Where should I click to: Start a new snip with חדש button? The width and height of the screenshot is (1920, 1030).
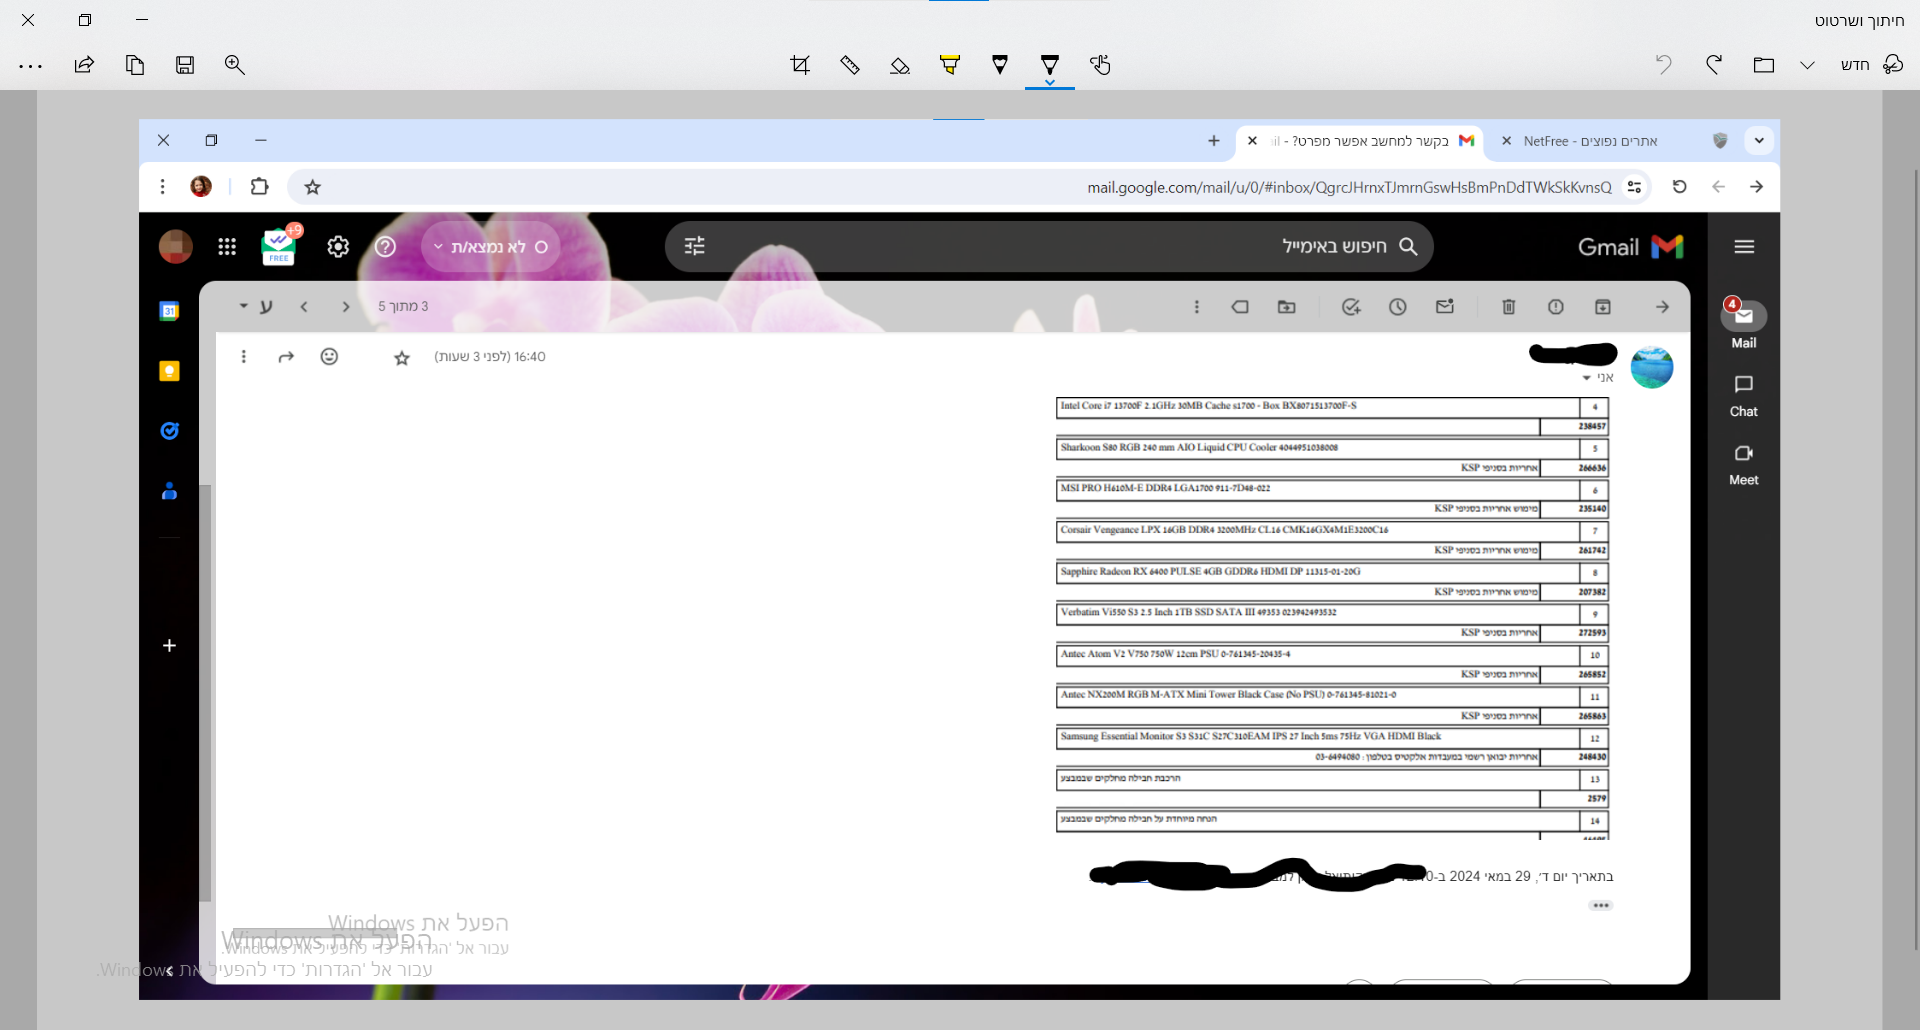click(1872, 65)
